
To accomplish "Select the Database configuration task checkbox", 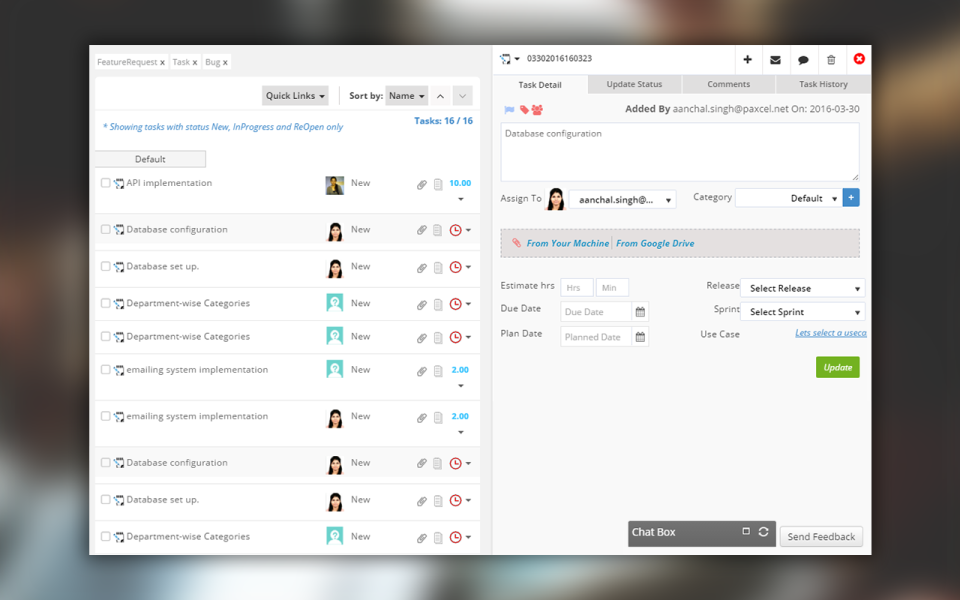I will [104, 229].
